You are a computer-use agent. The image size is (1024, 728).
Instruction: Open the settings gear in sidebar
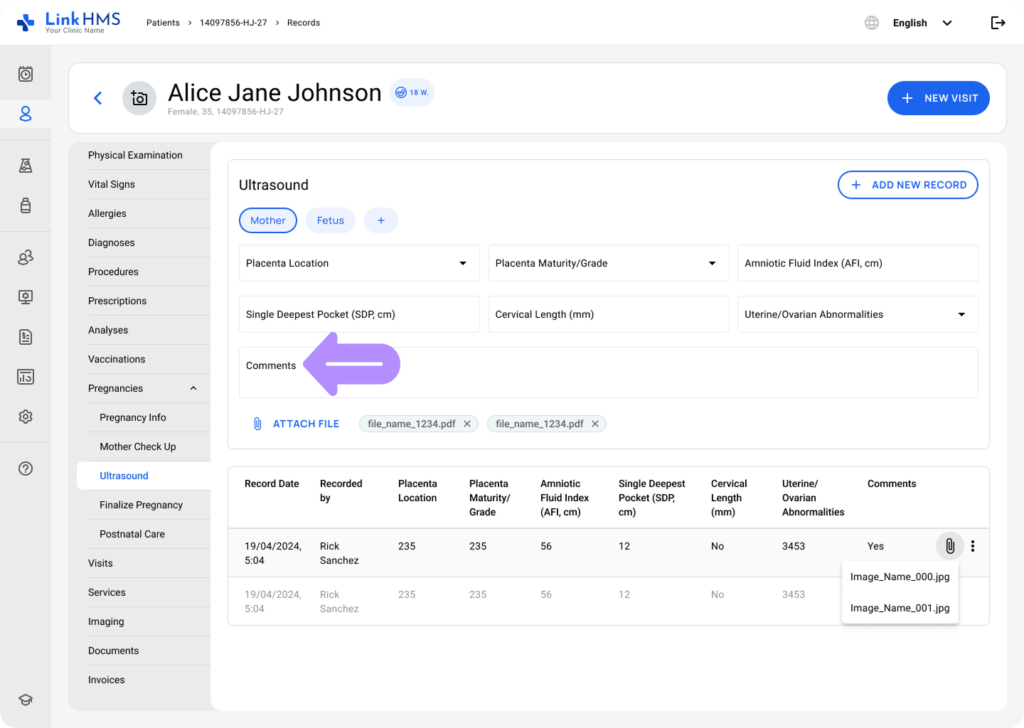[x=26, y=417]
